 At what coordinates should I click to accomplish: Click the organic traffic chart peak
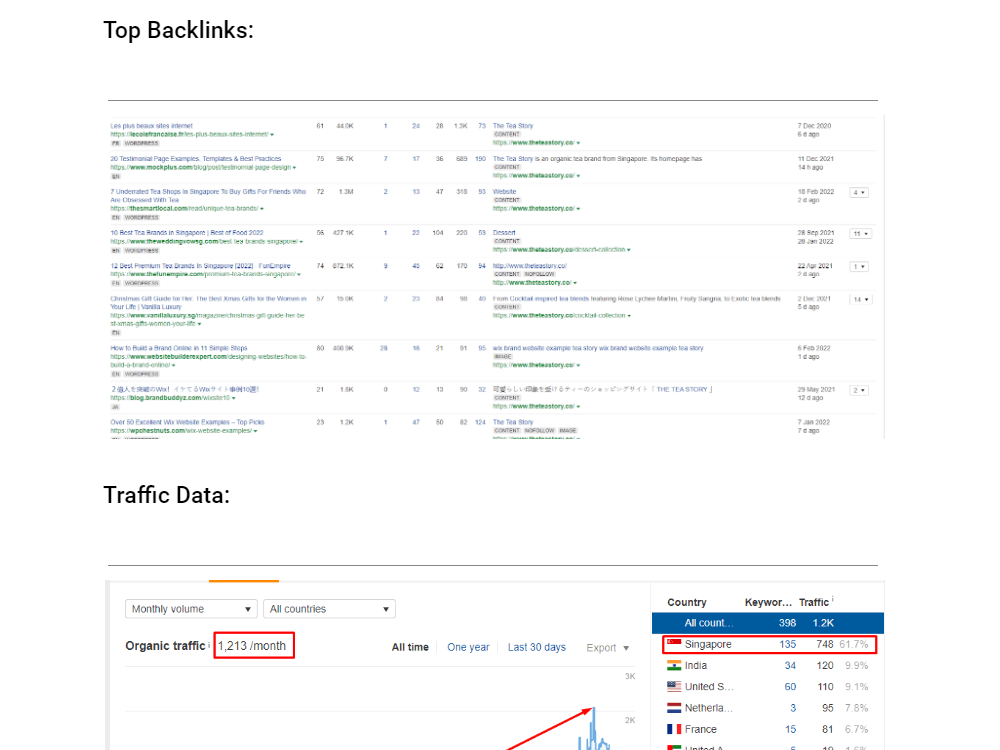tap(594, 709)
